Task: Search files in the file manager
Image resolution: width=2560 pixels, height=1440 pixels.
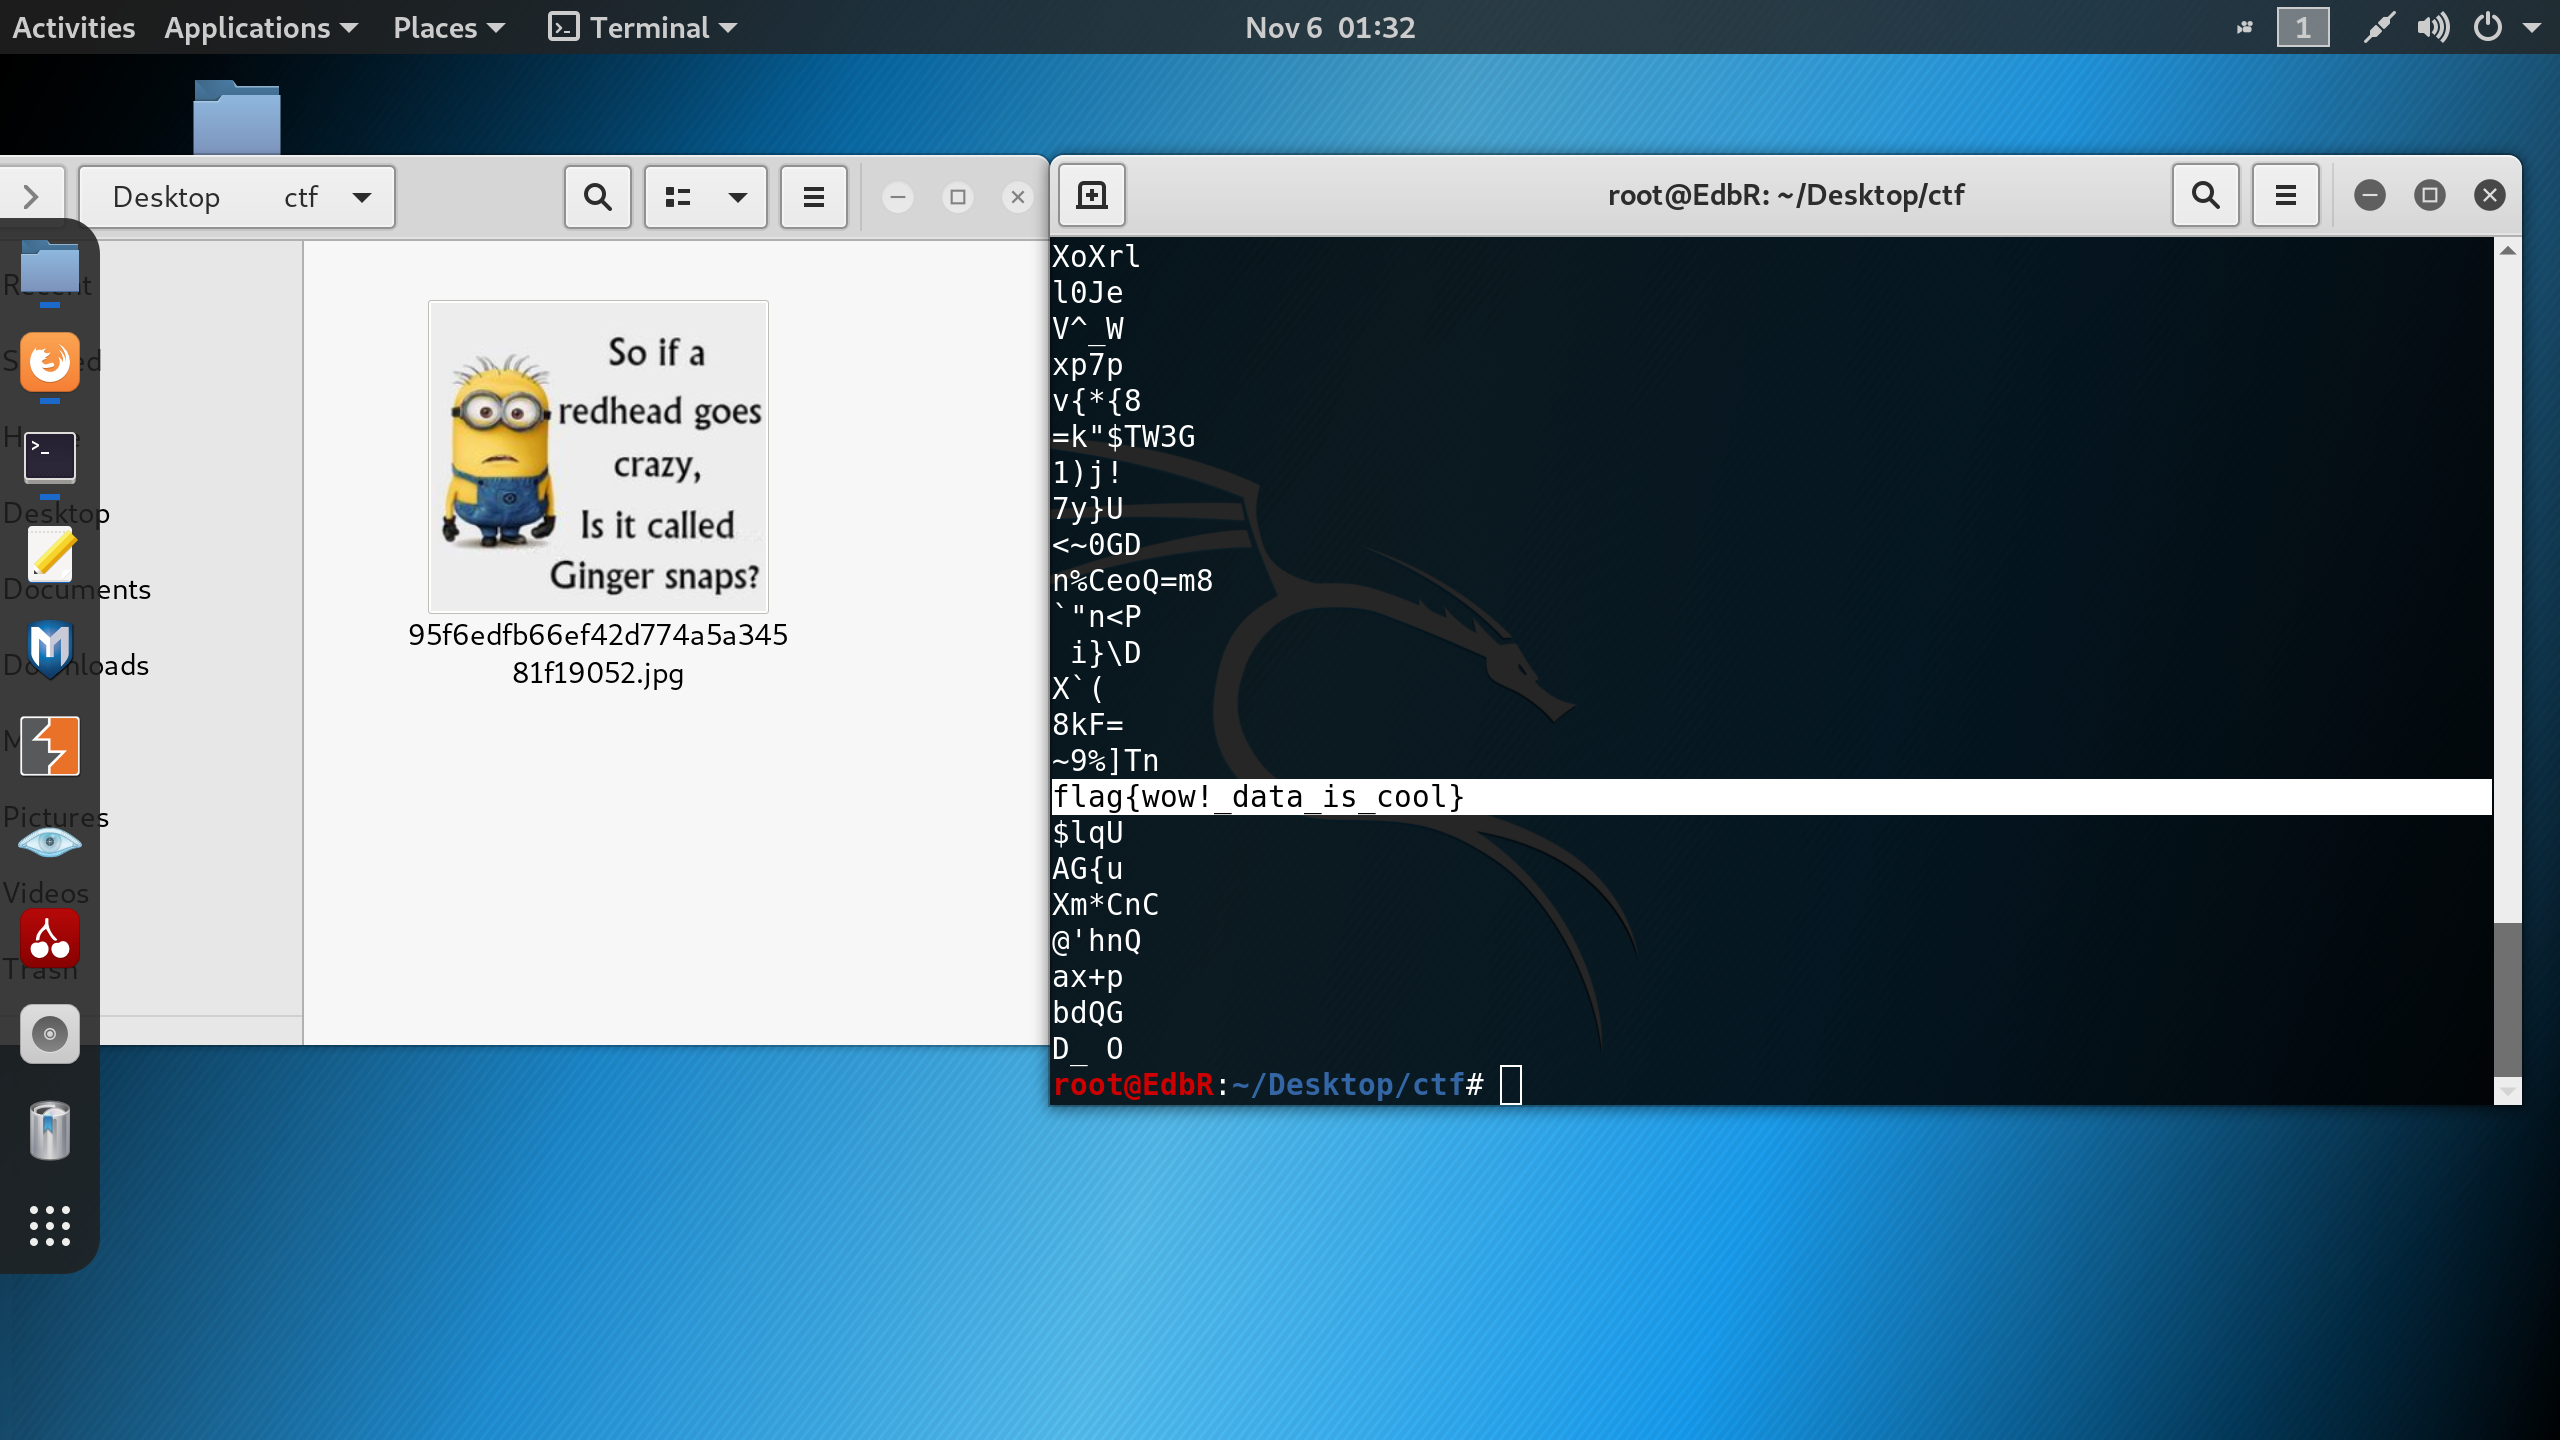Action: 598,197
